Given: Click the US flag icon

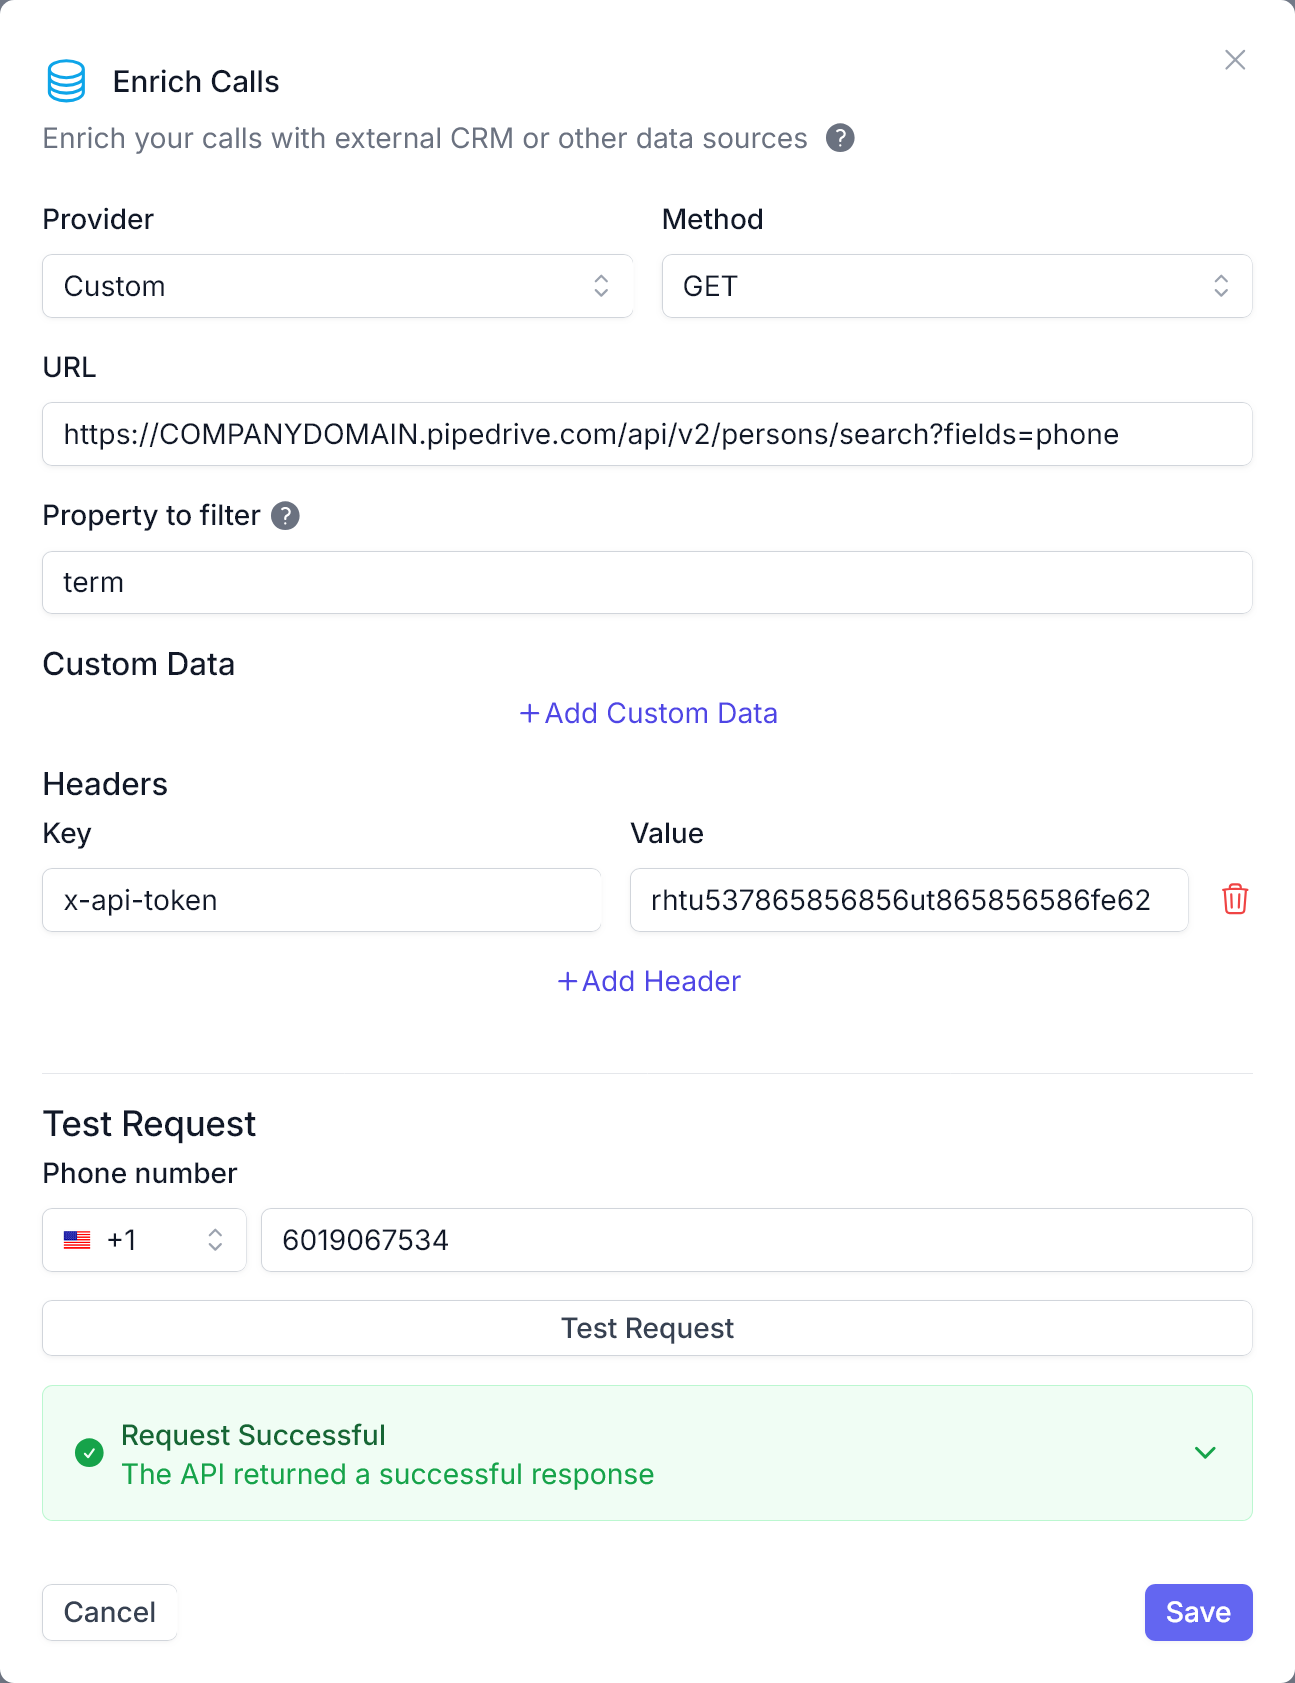Looking at the screenshot, I should (77, 1240).
